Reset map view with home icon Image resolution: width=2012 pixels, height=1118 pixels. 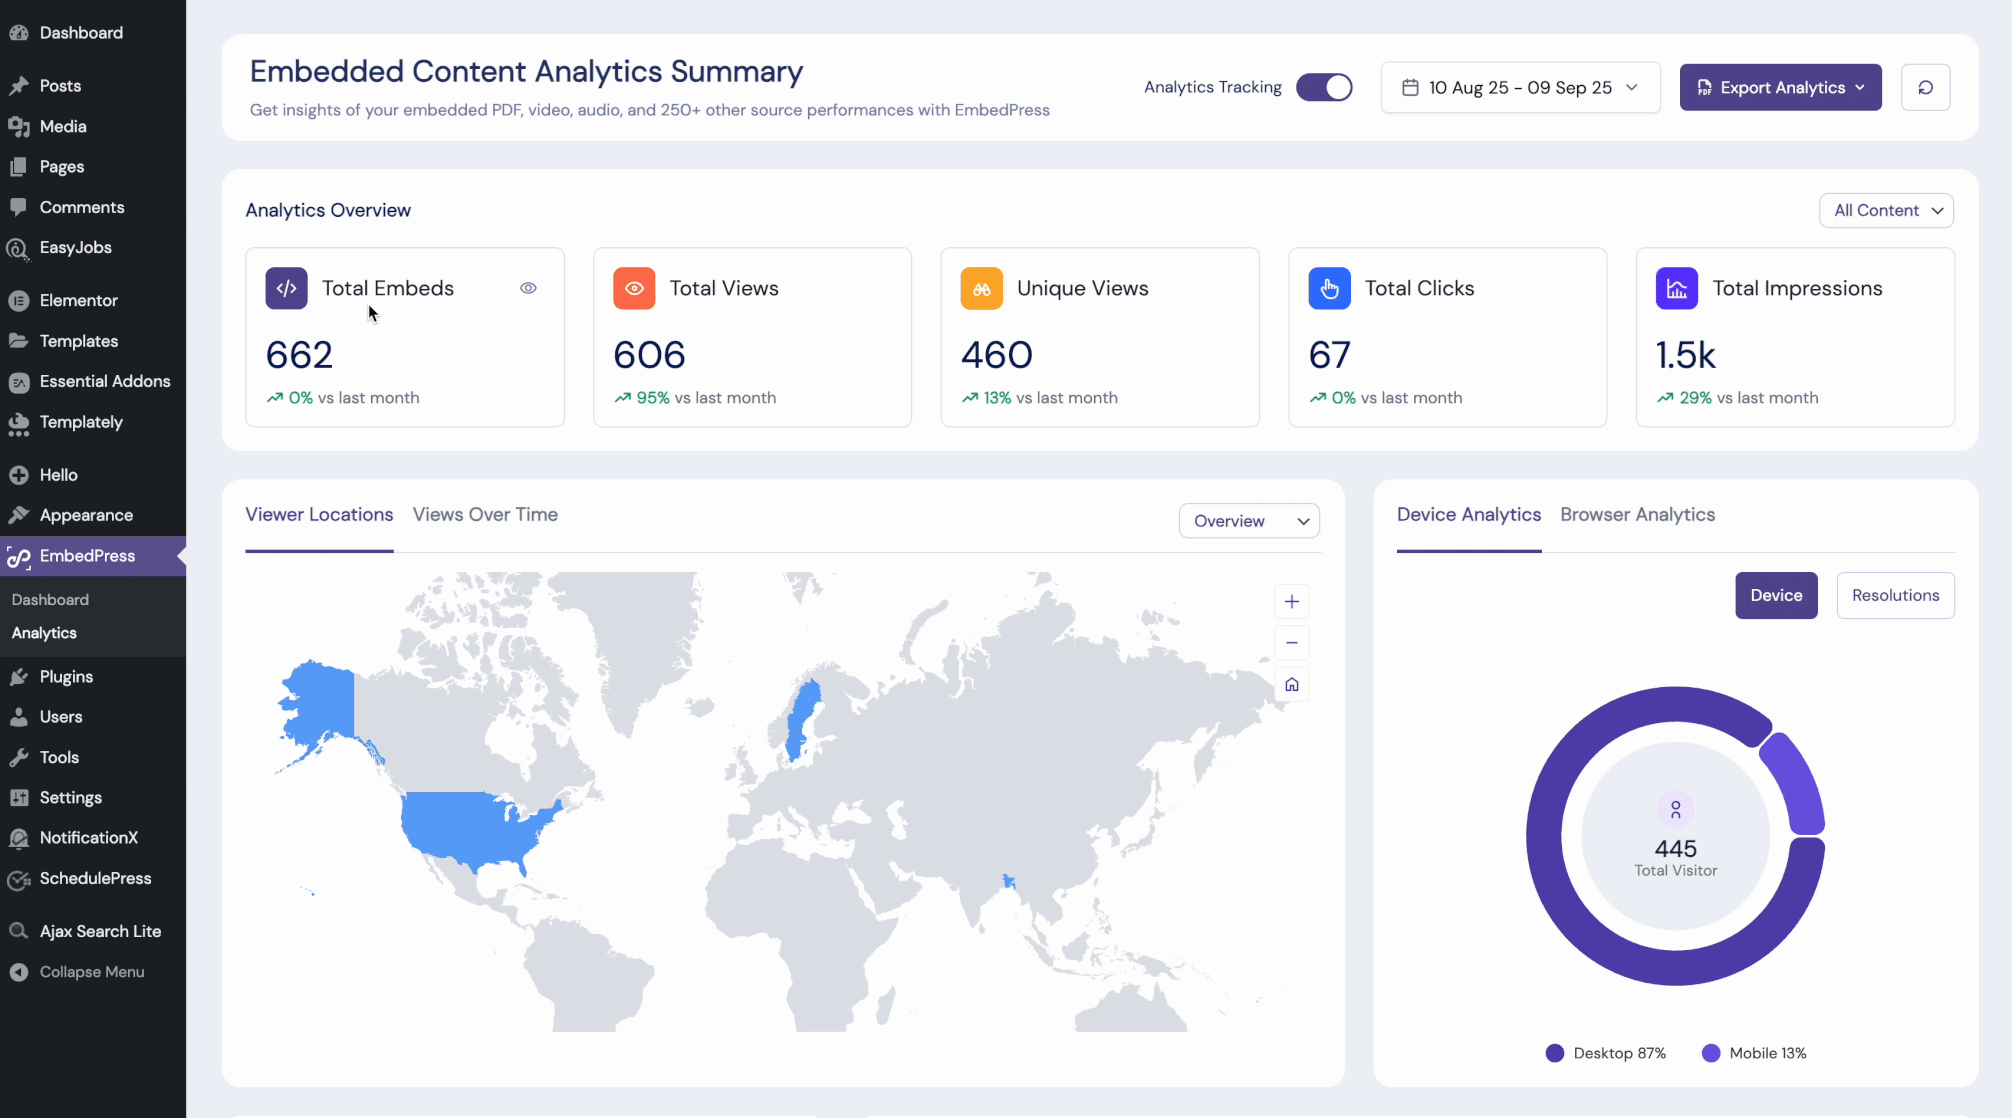pyautogui.click(x=1292, y=685)
